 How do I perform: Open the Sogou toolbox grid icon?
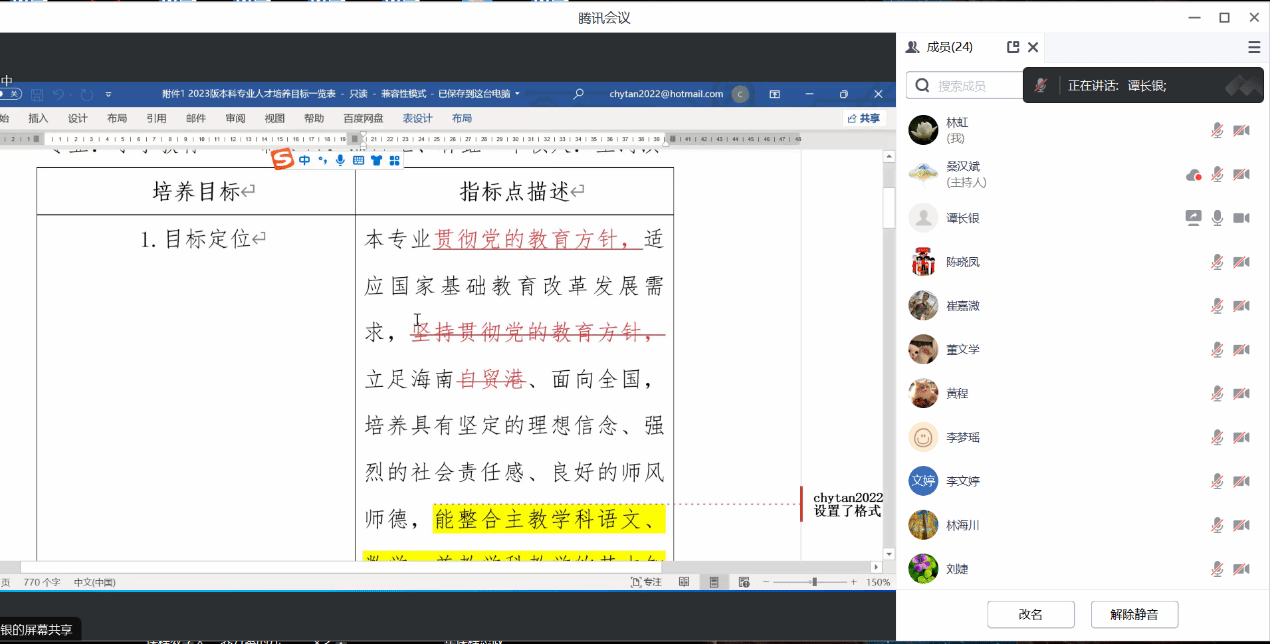[x=394, y=160]
